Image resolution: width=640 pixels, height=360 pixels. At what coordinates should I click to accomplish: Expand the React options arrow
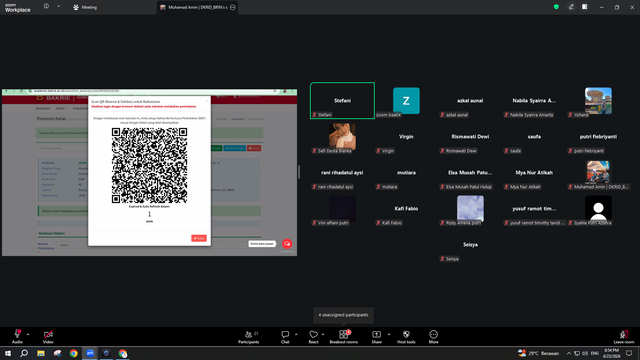point(323,334)
